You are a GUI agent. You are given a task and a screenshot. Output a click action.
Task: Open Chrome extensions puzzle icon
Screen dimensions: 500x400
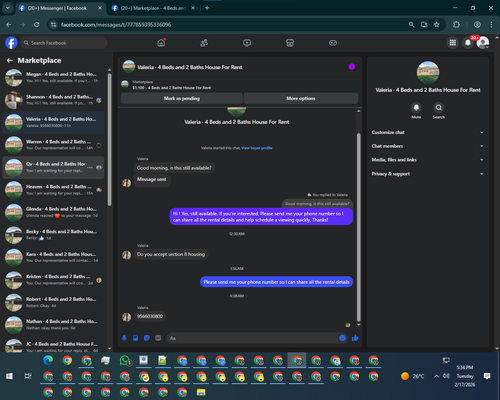(456, 25)
